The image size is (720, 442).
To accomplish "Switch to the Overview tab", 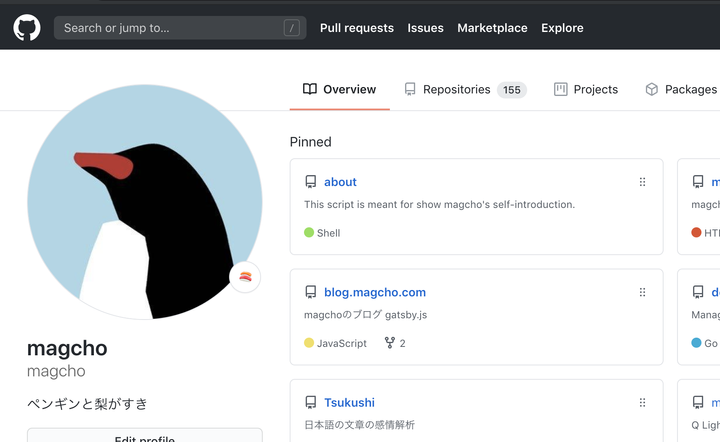I will (340, 90).
